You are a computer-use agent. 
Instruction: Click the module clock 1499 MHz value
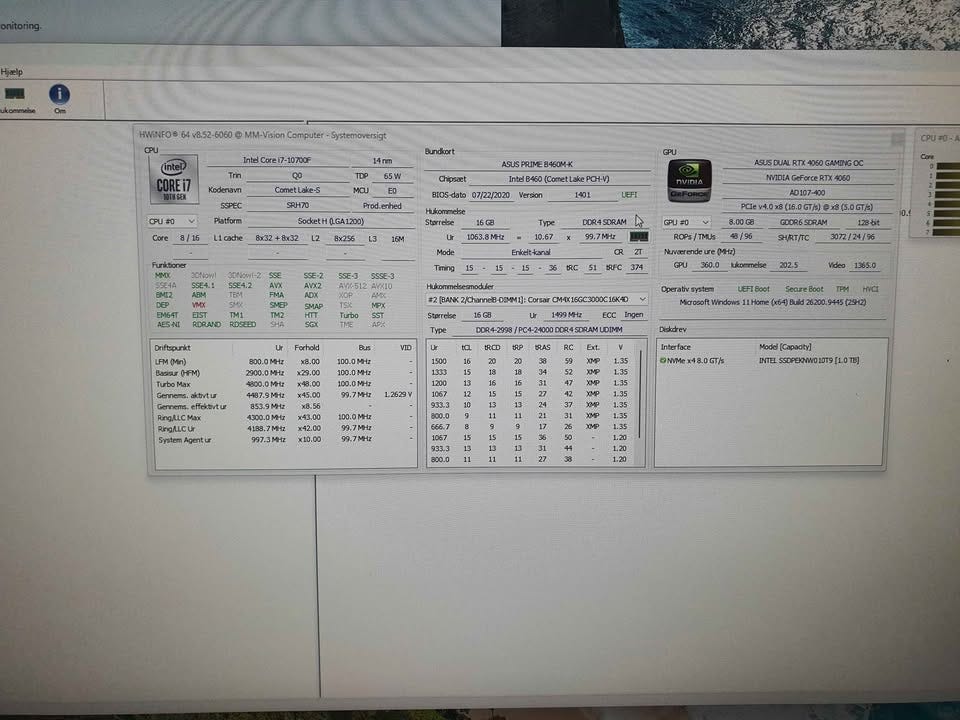coord(566,315)
